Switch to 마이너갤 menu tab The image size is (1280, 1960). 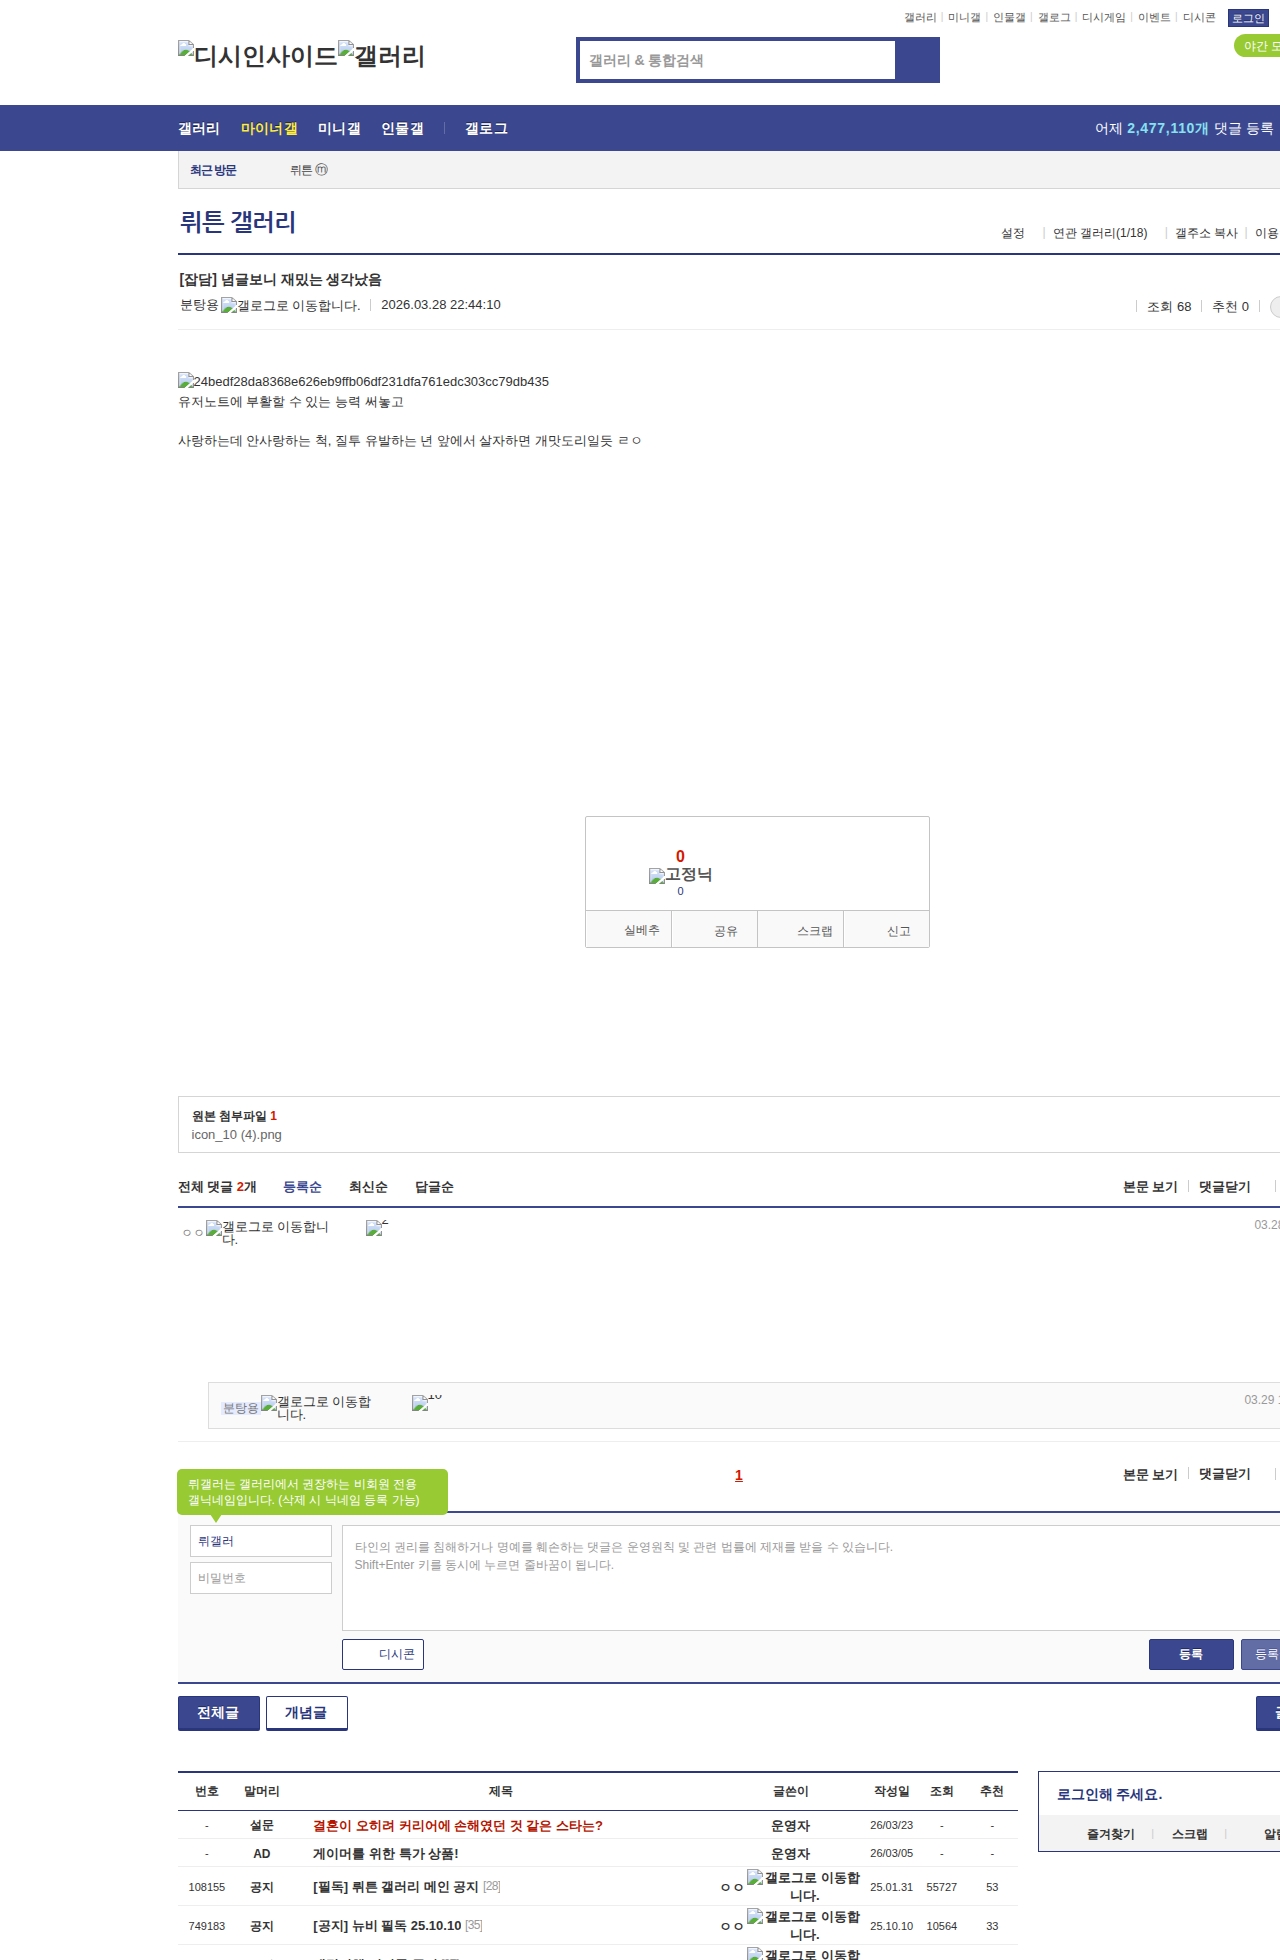pyautogui.click(x=269, y=129)
